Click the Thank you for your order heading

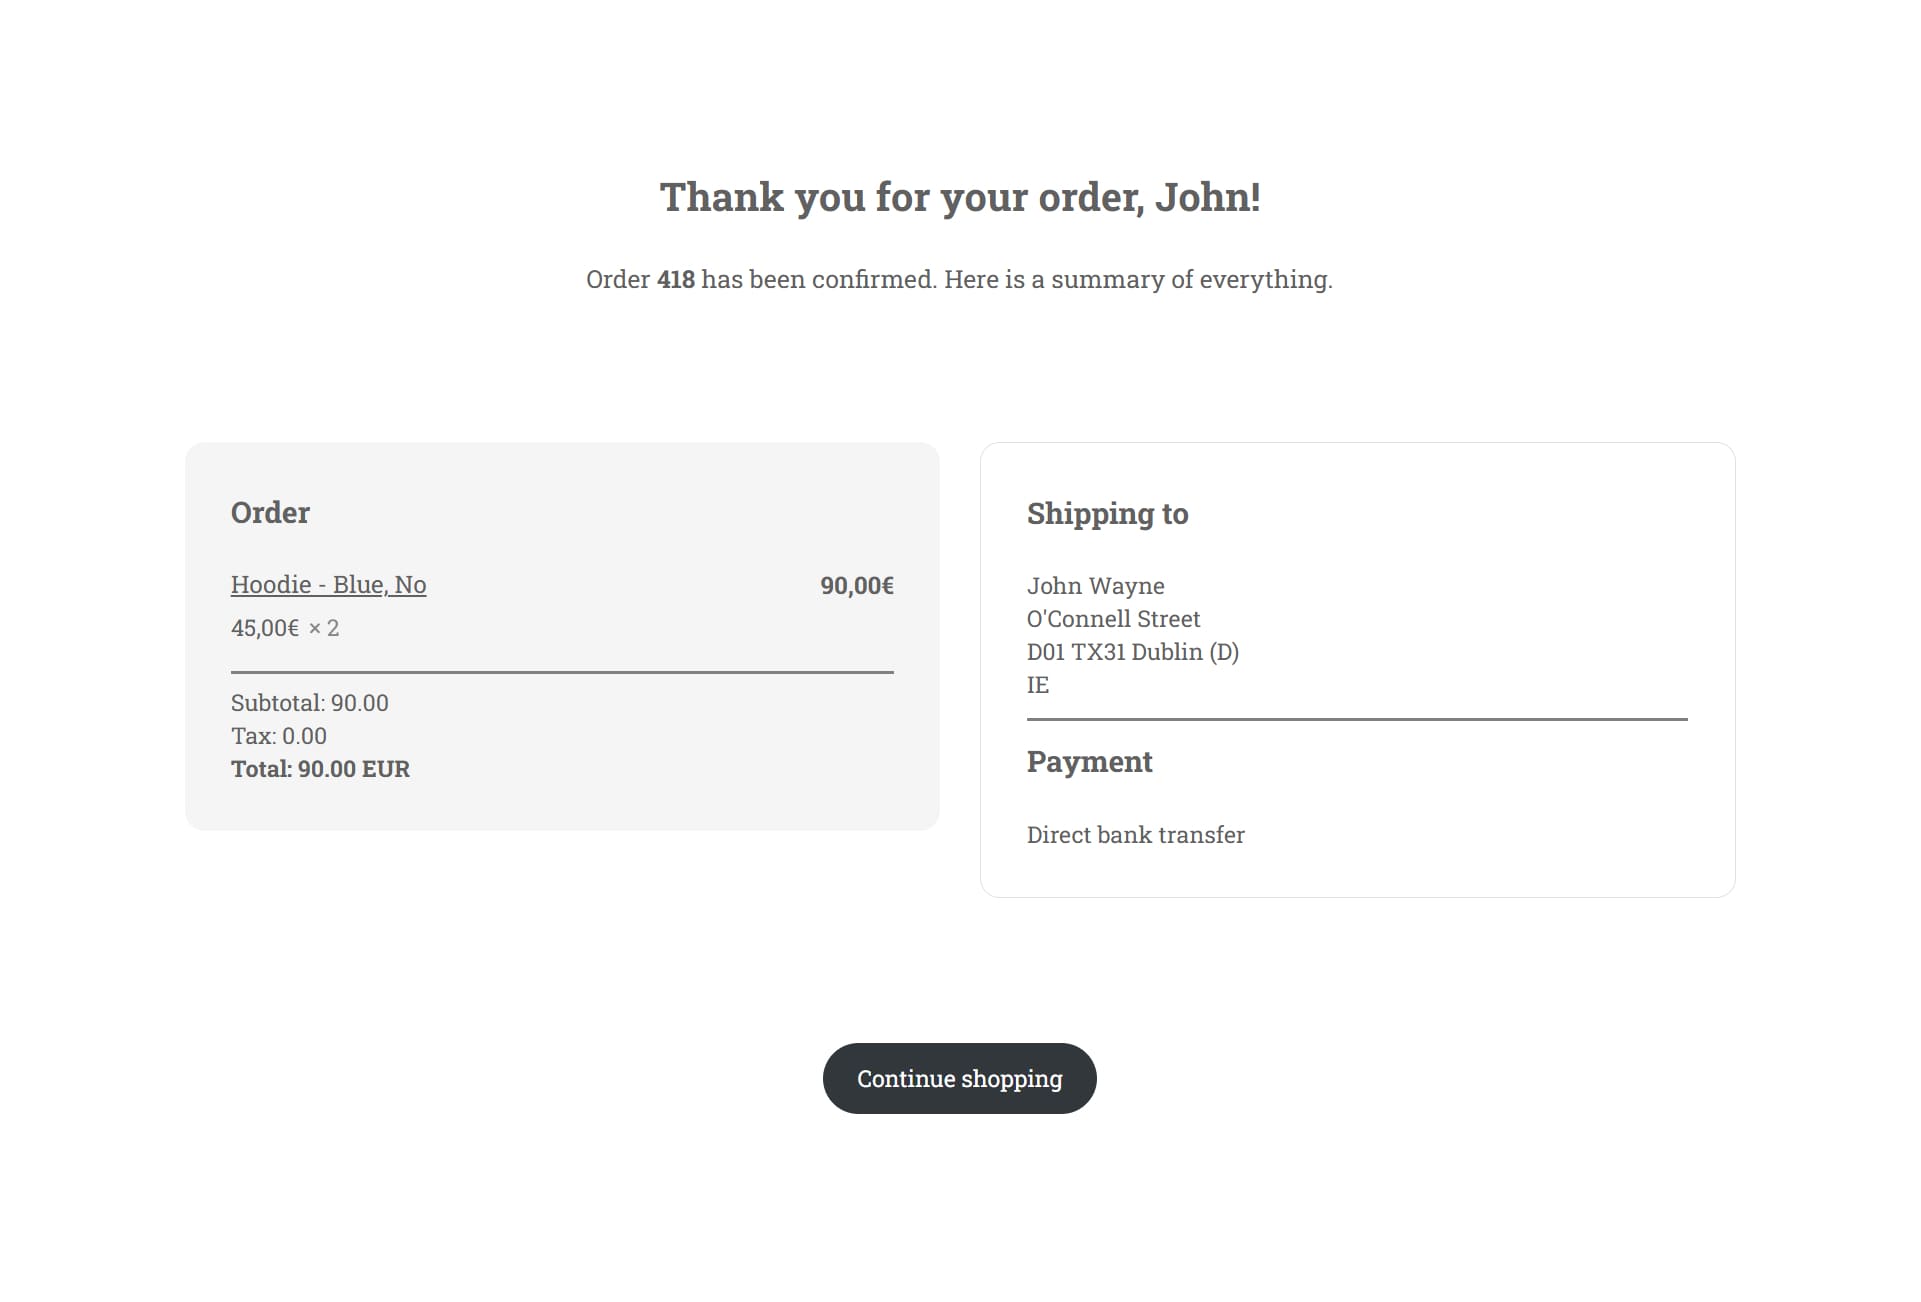click(x=960, y=197)
